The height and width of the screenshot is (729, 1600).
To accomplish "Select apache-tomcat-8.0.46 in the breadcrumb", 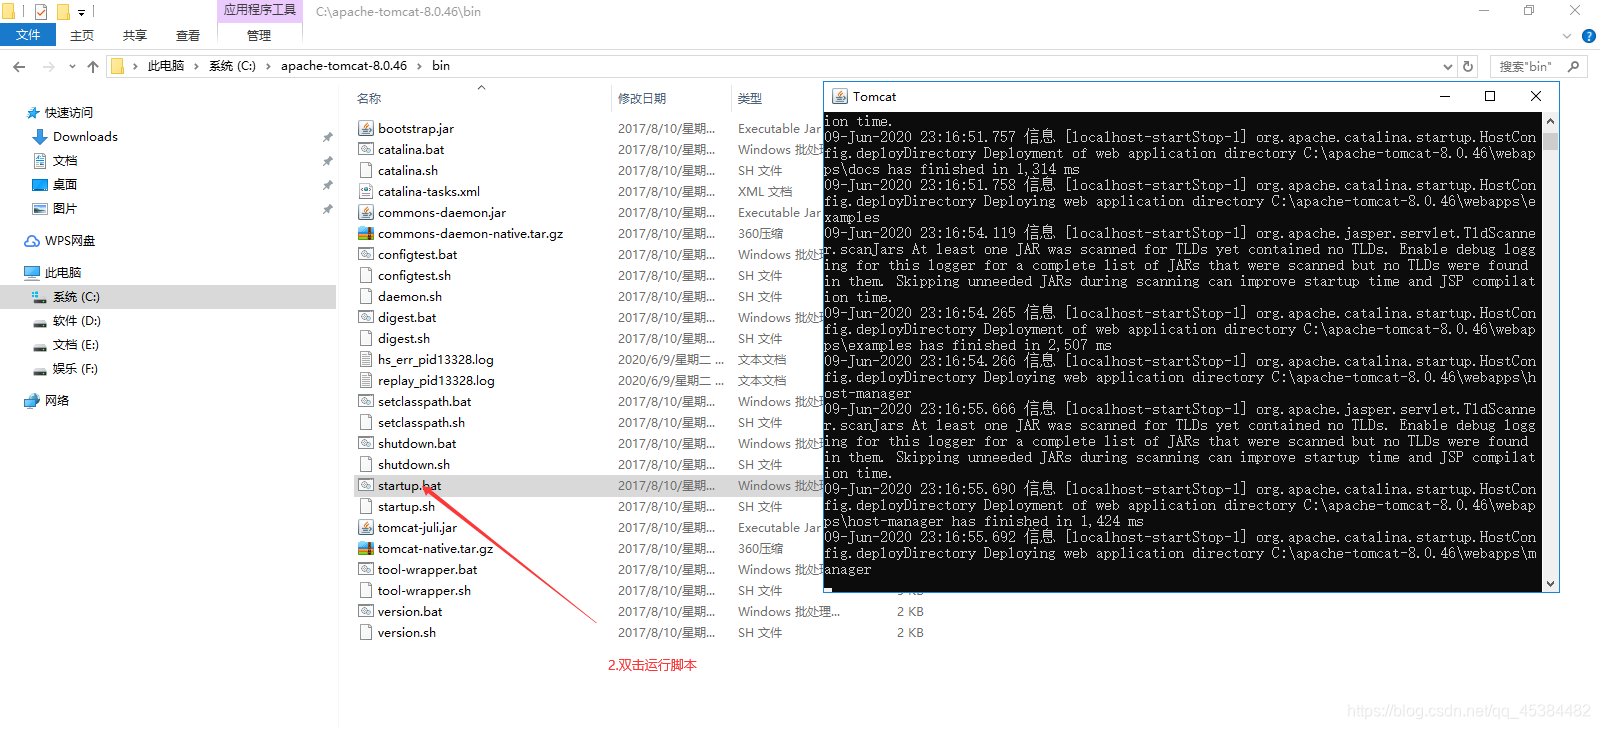I will [344, 66].
